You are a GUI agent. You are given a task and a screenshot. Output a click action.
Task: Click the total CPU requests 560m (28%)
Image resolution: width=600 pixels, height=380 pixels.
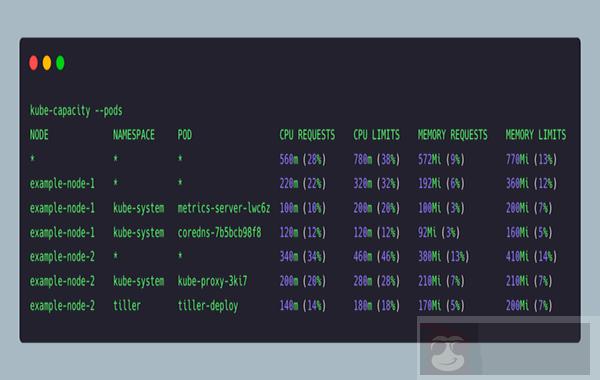pyautogui.click(x=303, y=159)
